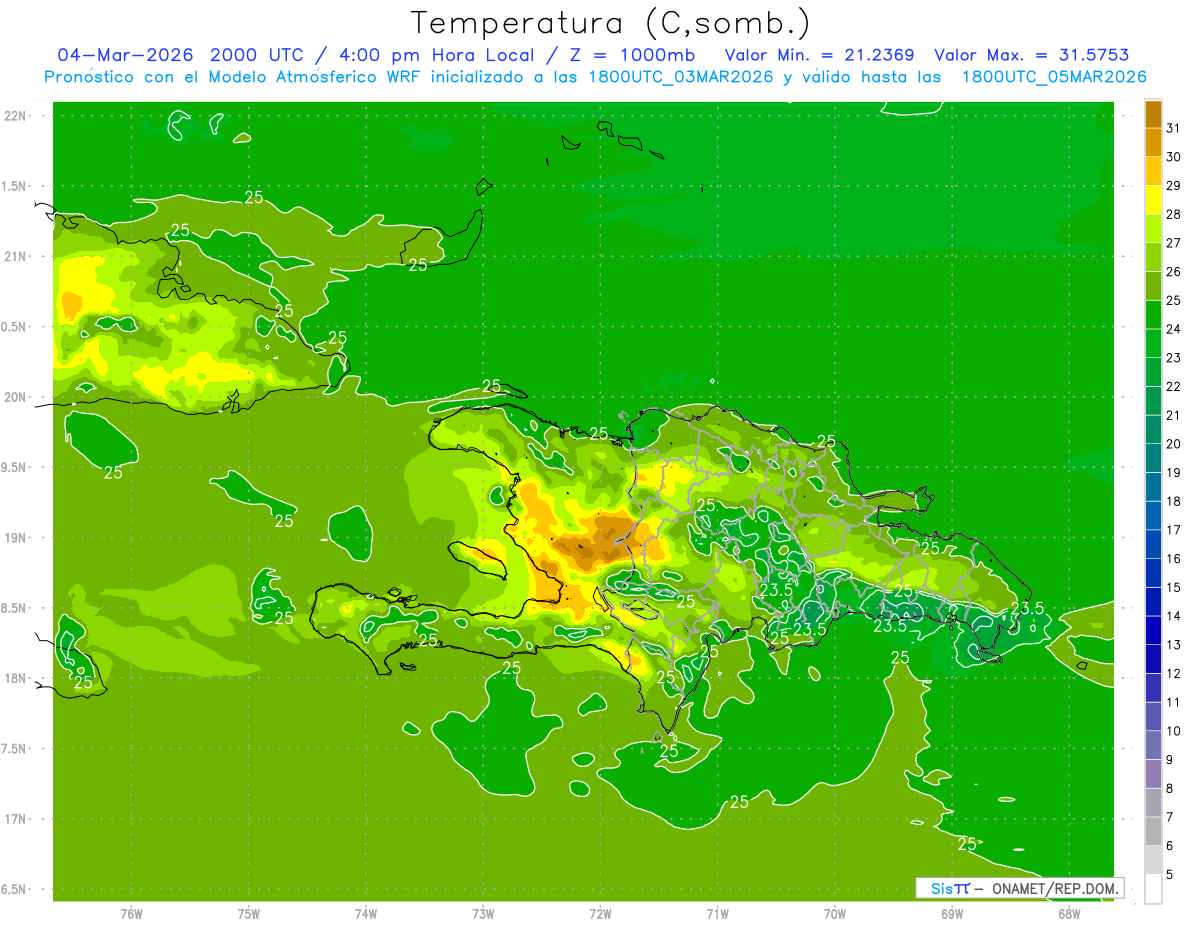Image resolution: width=1200 pixels, height=927 pixels.
Task: Click the '2000 UTC' time label
Action: tap(258, 54)
